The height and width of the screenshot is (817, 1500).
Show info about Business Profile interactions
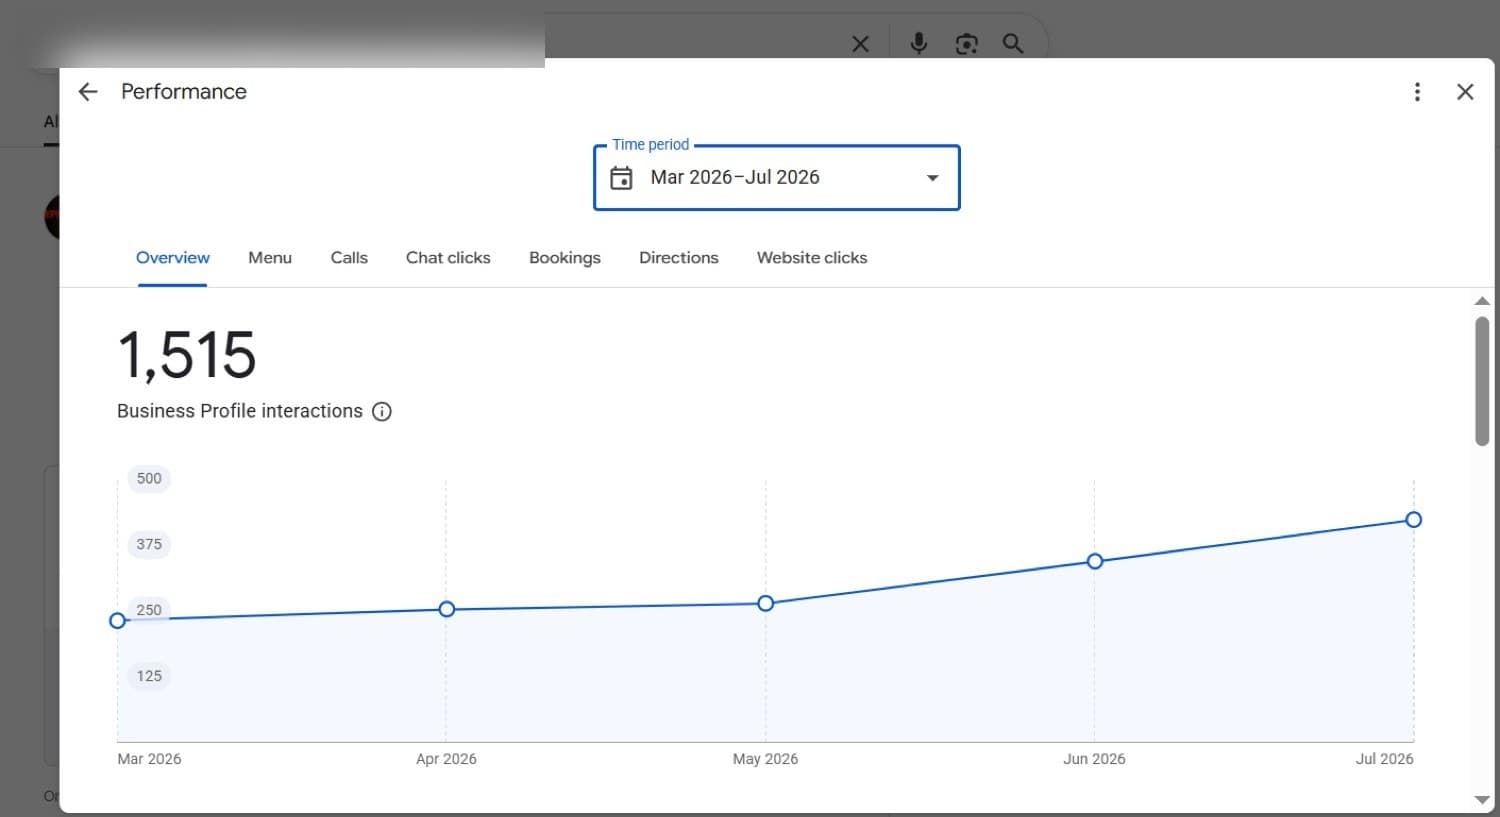[x=382, y=411]
